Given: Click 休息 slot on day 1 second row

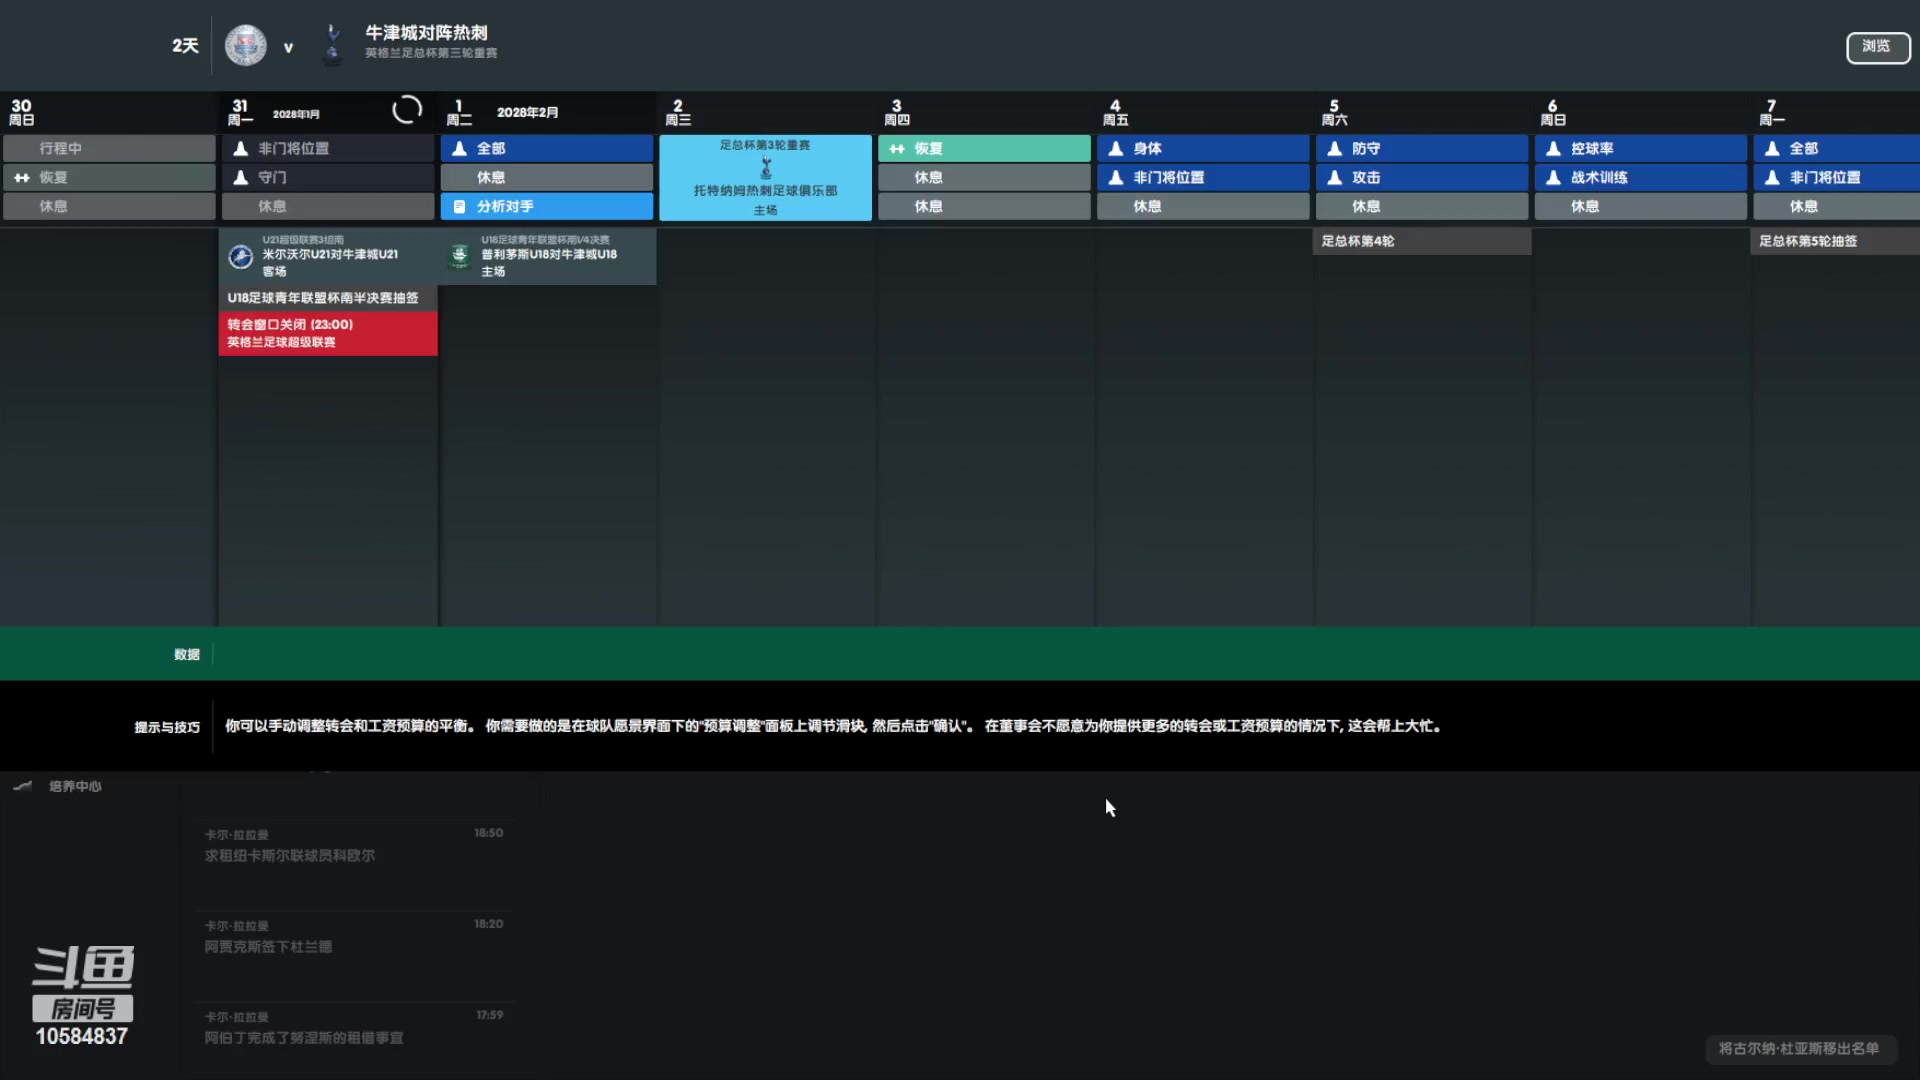Looking at the screenshot, I should point(547,177).
